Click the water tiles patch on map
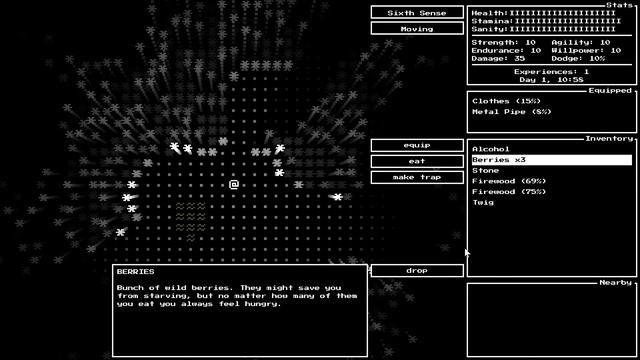 pyautogui.click(x=191, y=221)
